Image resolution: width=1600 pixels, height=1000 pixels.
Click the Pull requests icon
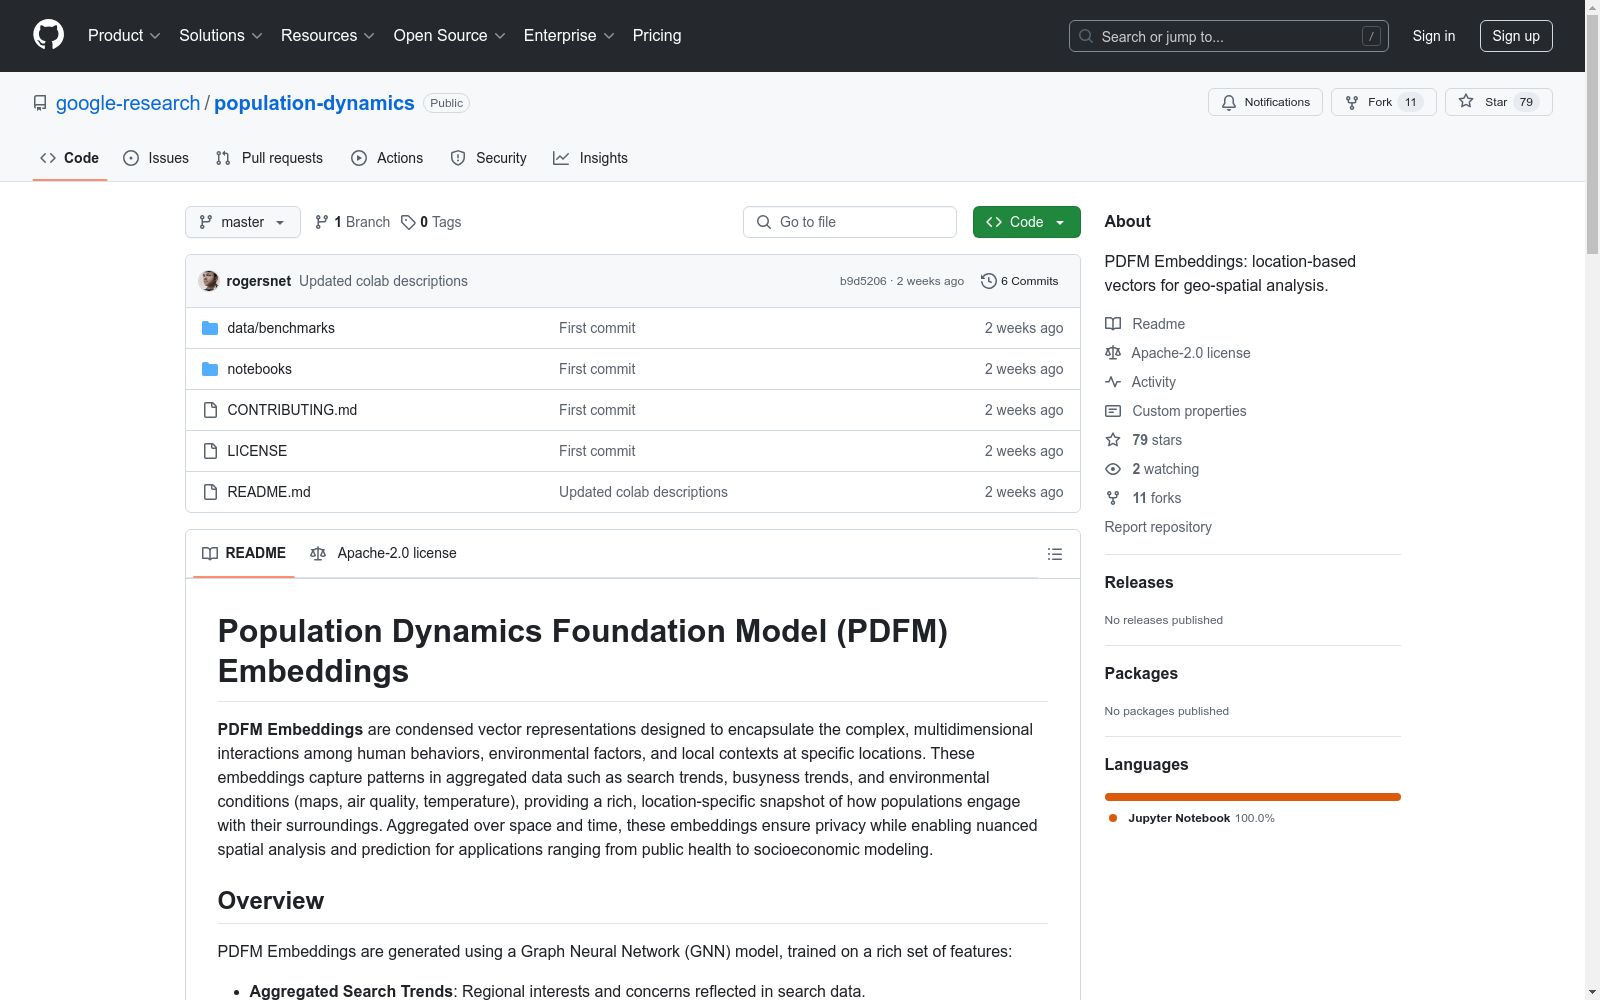point(223,158)
